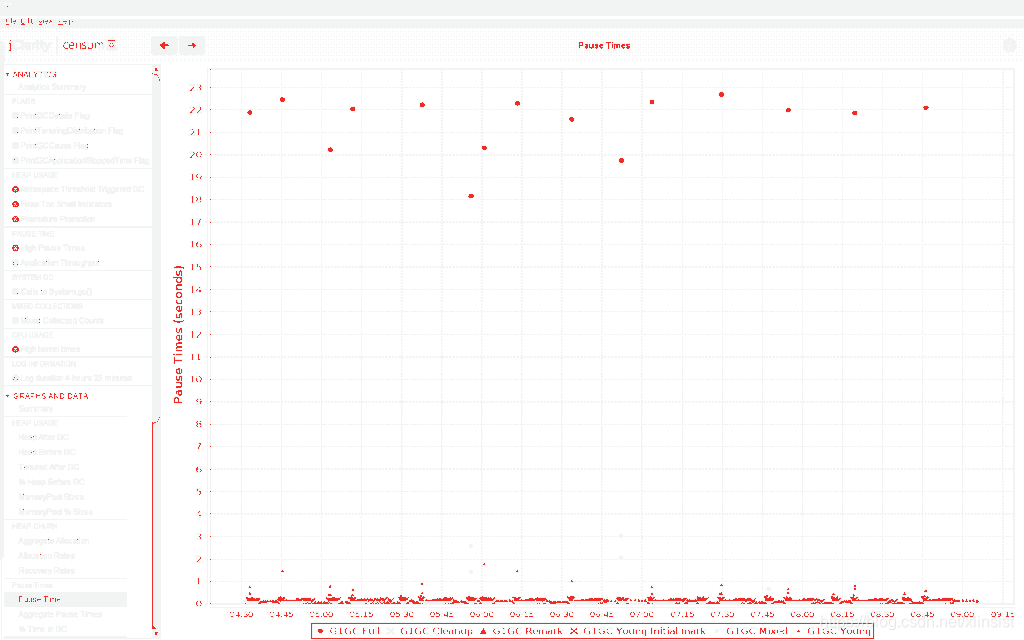Toggle G1GC Young series in legend
The width and height of the screenshot is (1024, 640).
tap(833, 631)
